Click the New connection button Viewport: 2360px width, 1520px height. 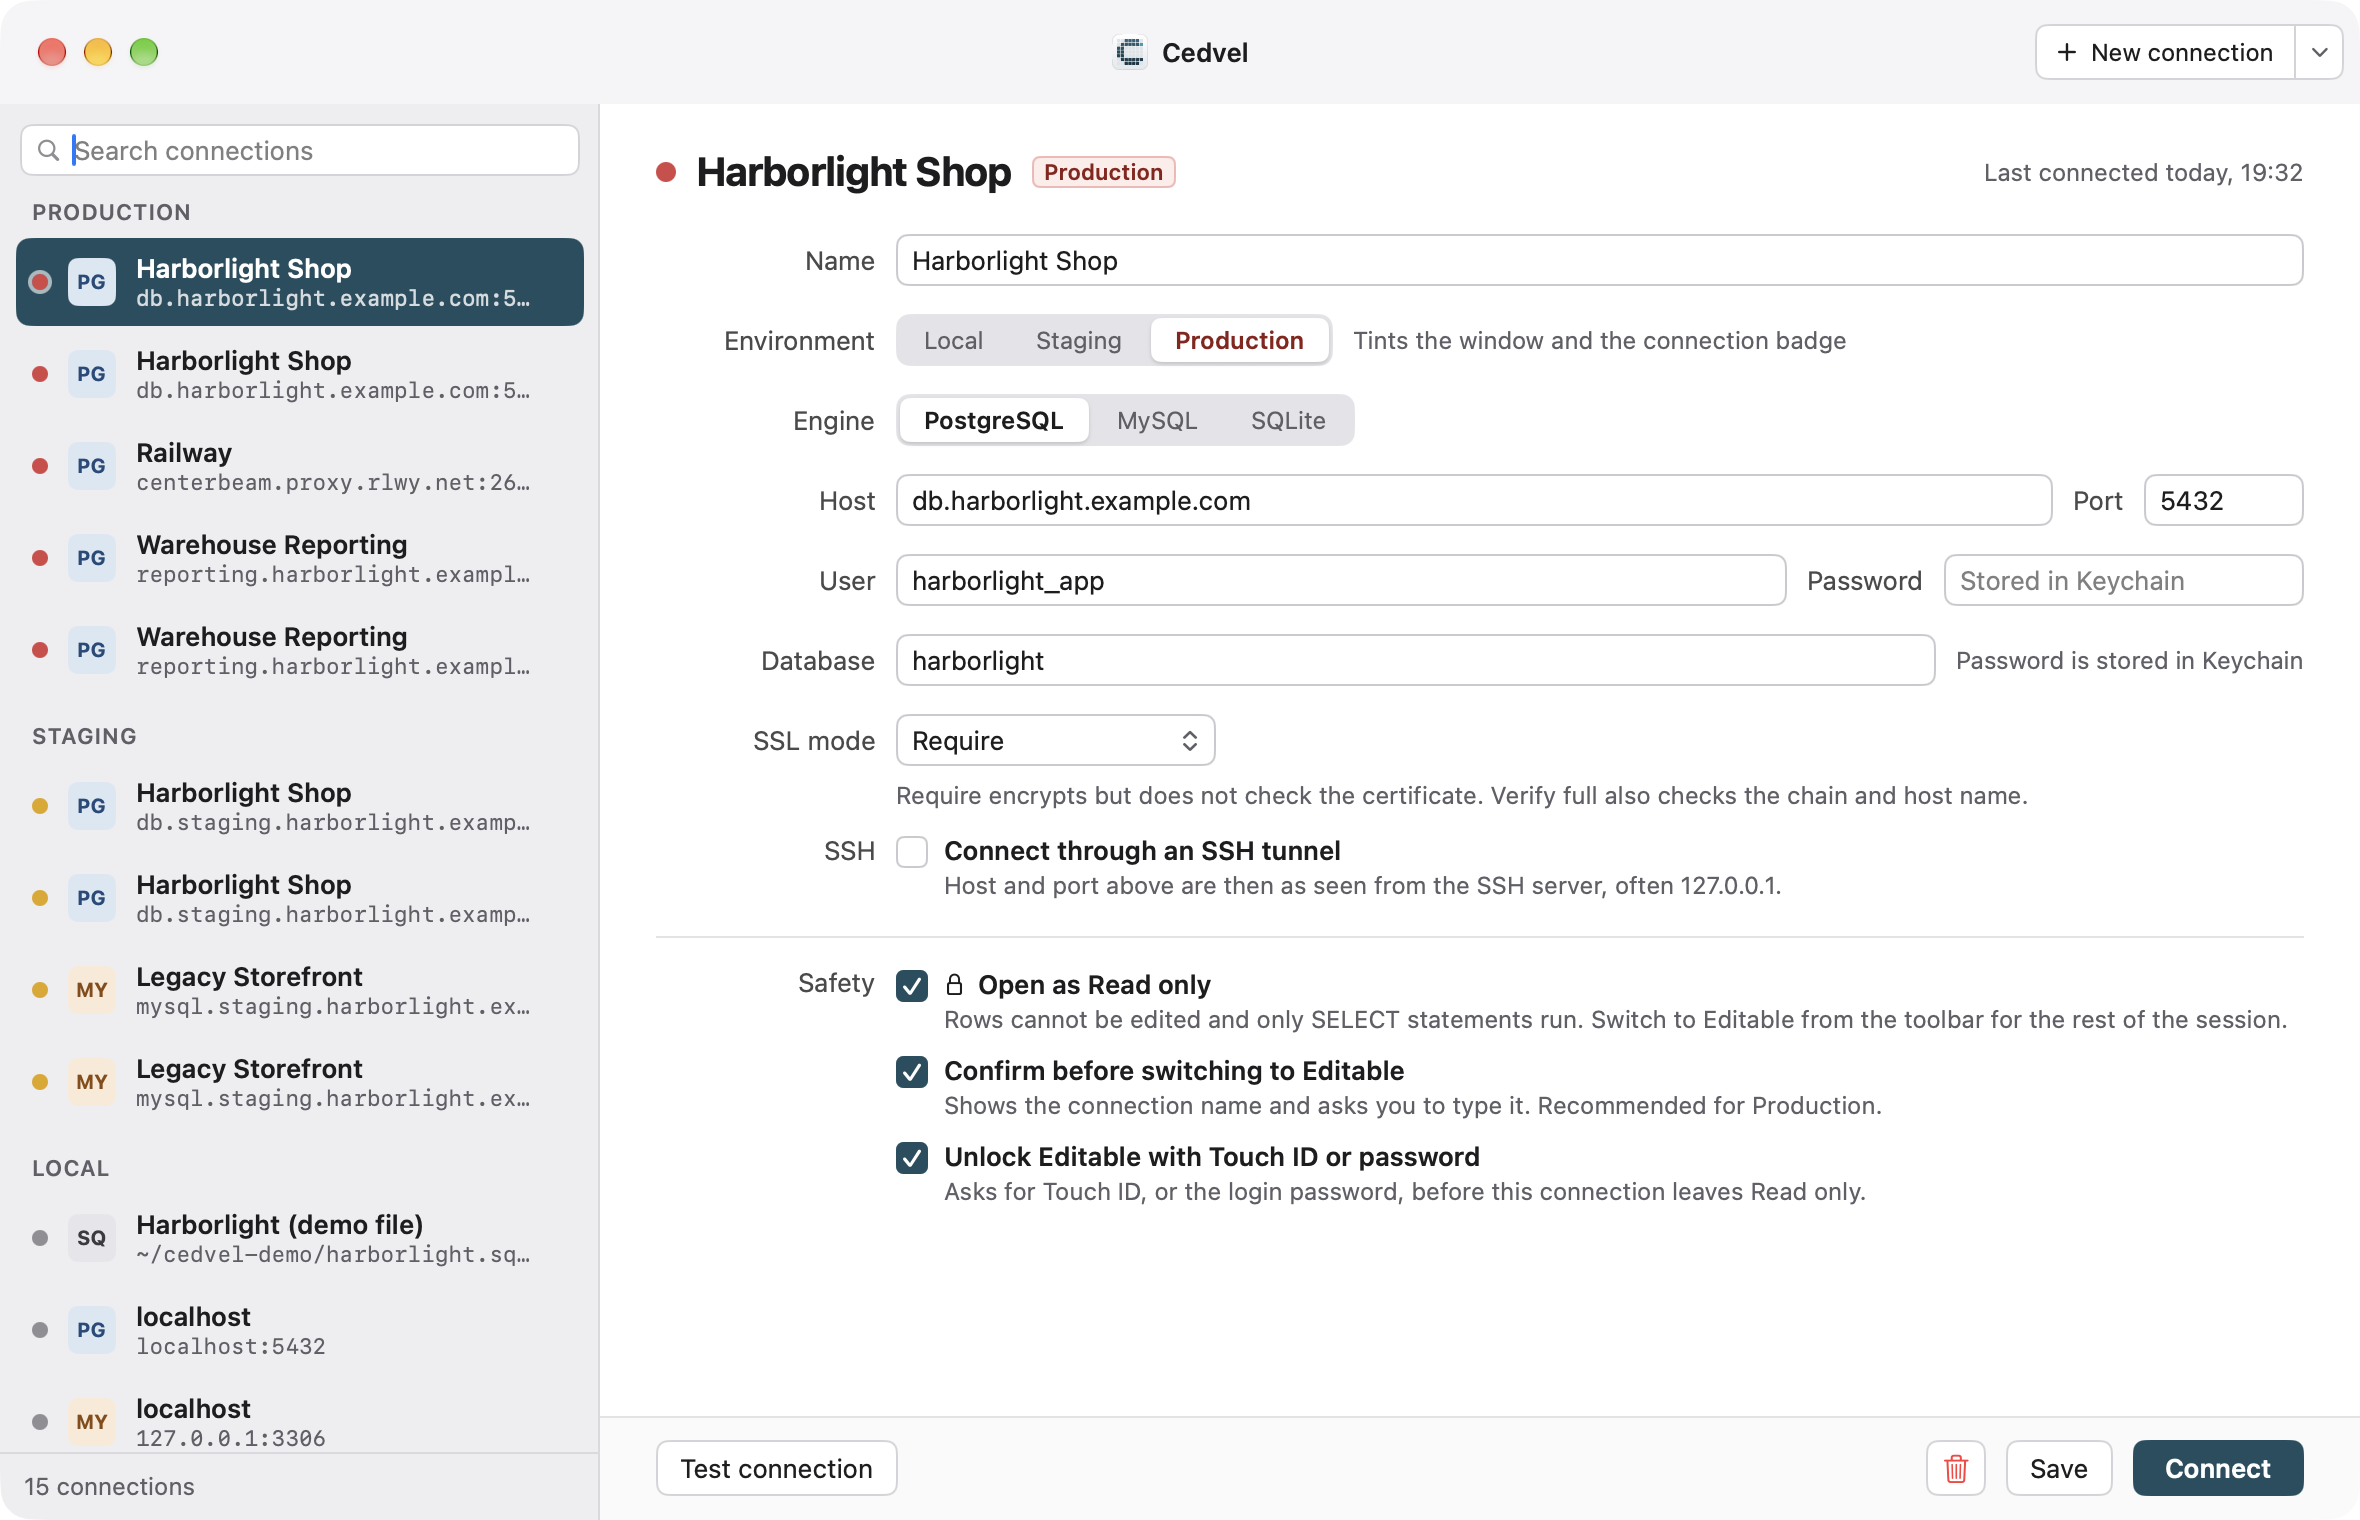click(2166, 52)
